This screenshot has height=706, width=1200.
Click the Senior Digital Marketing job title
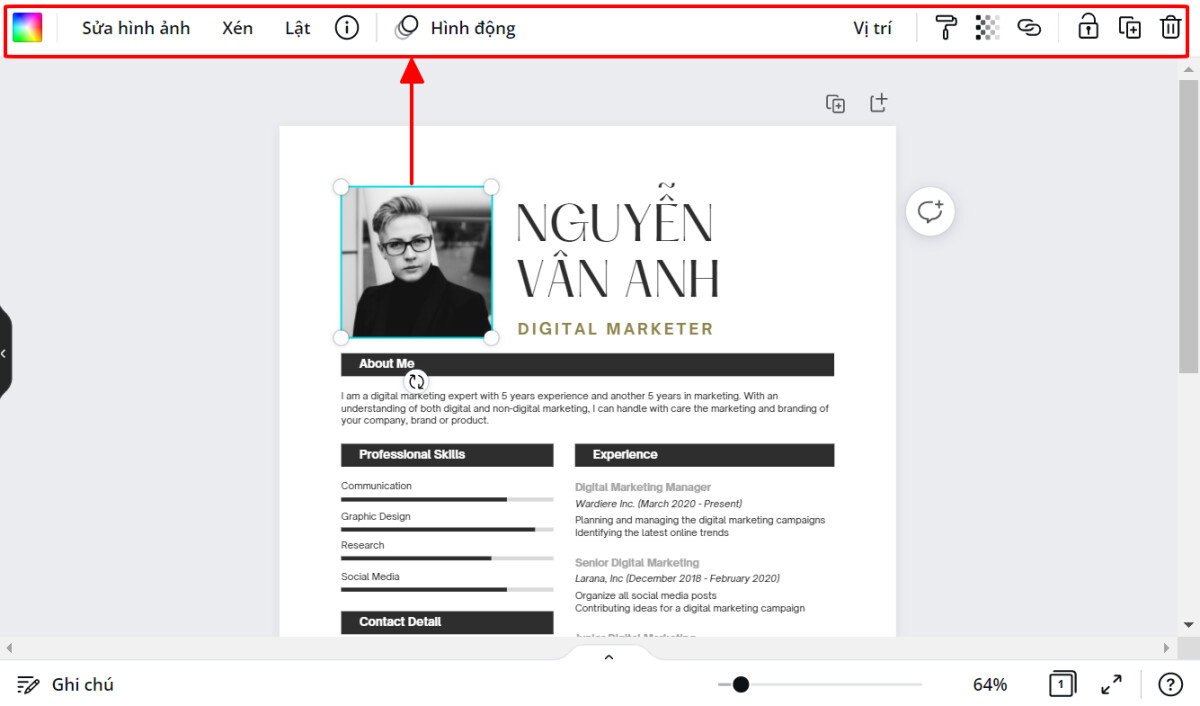[x=637, y=563]
